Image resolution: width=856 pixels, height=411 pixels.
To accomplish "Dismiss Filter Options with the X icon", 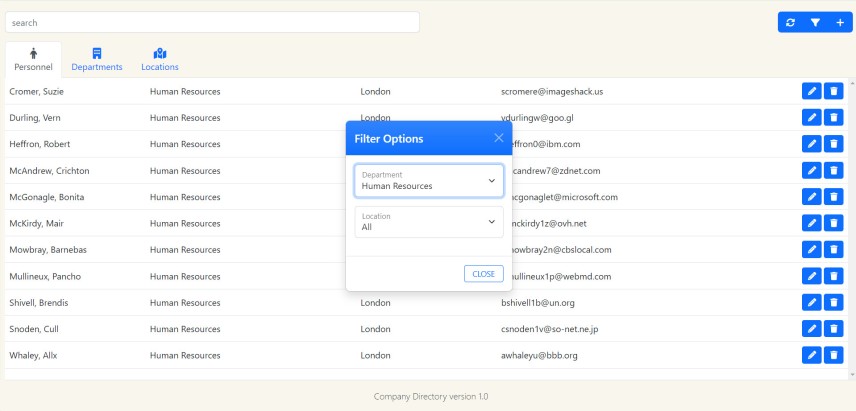I will tap(498, 138).
